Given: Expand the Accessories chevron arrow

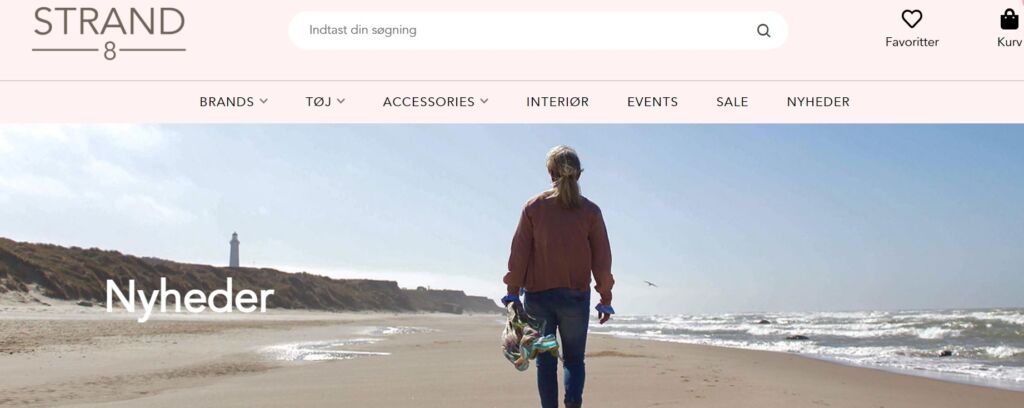Looking at the screenshot, I should (484, 101).
